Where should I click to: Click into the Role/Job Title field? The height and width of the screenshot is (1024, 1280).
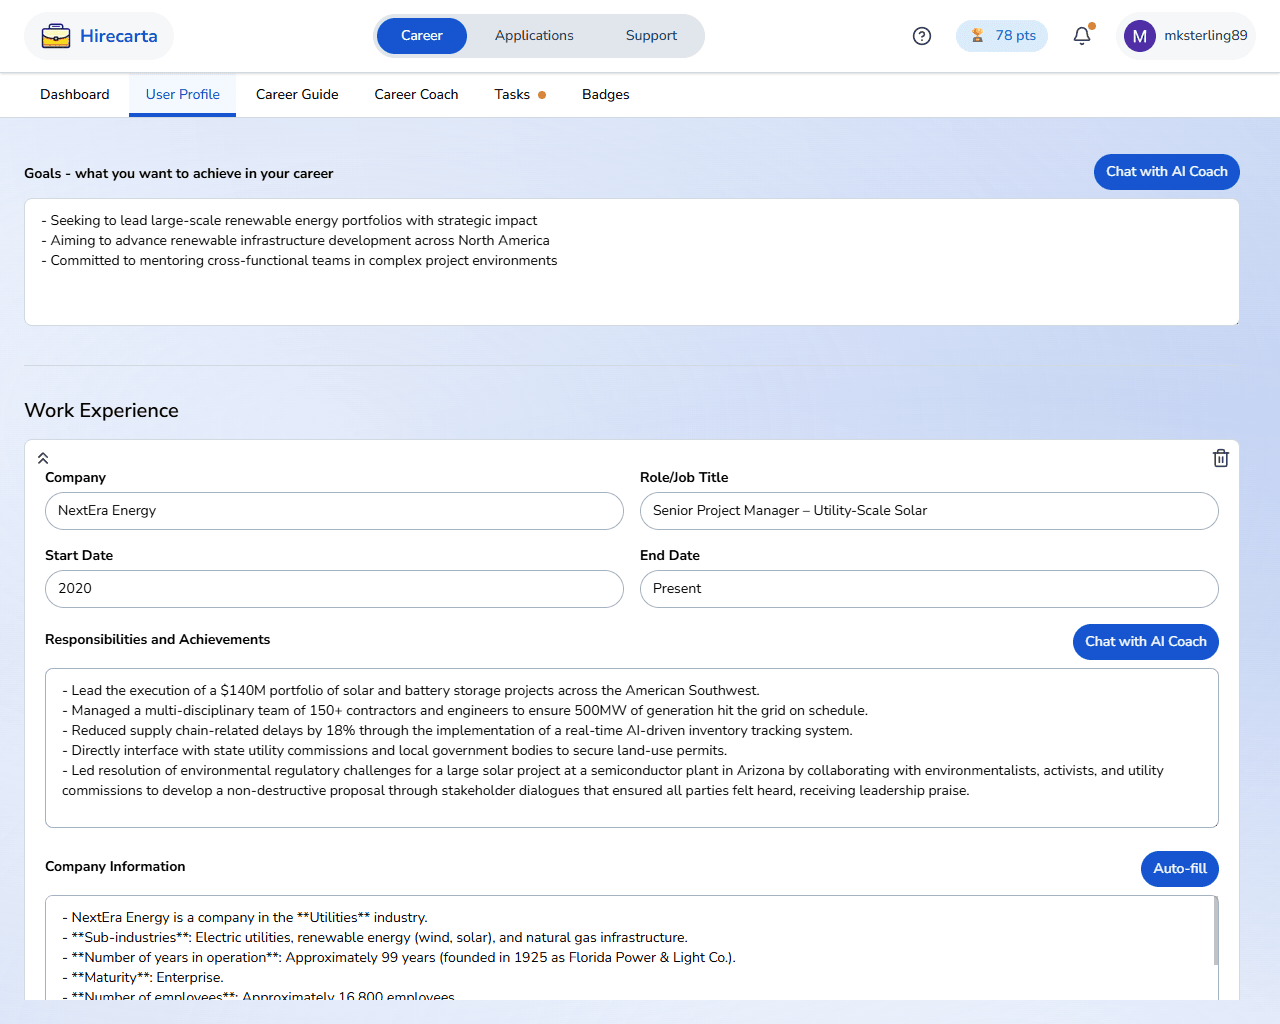[x=928, y=511]
